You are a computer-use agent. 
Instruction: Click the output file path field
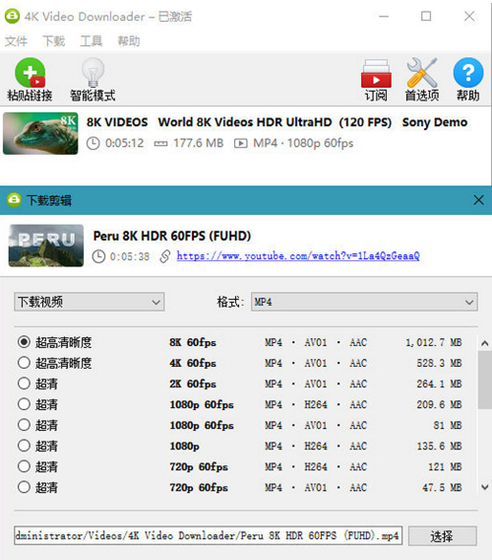pos(208,535)
